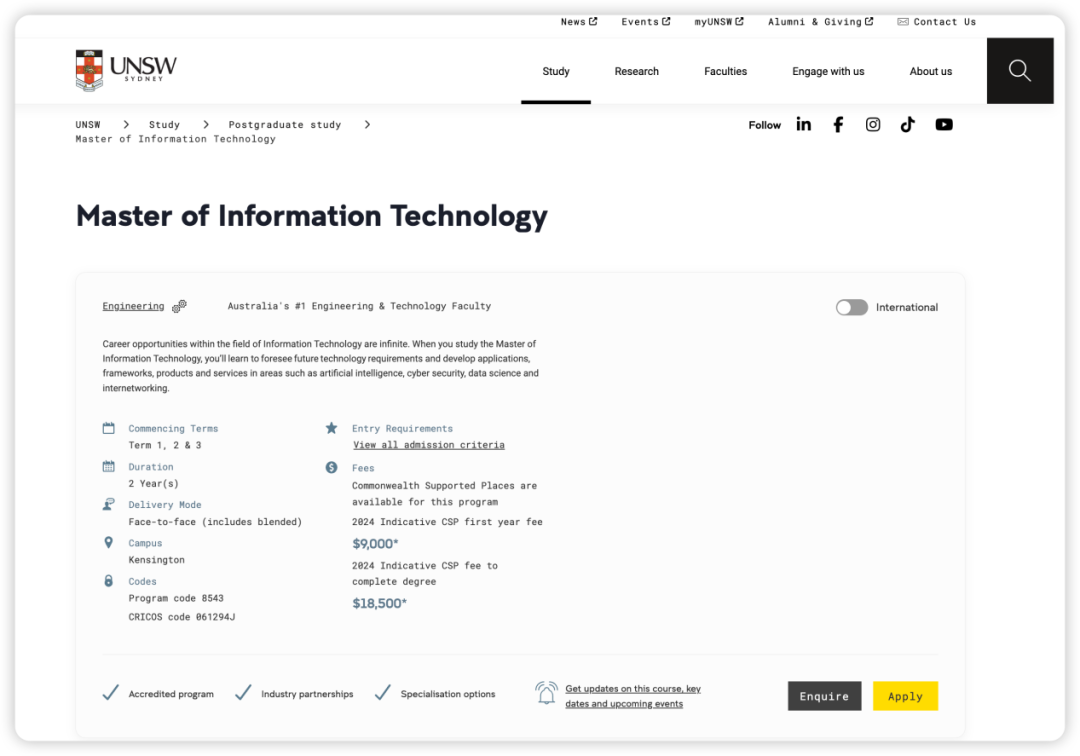The height and width of the screenshot is (756, 1080).
Task: Click the notification bell icon
Action: (546, 693)
